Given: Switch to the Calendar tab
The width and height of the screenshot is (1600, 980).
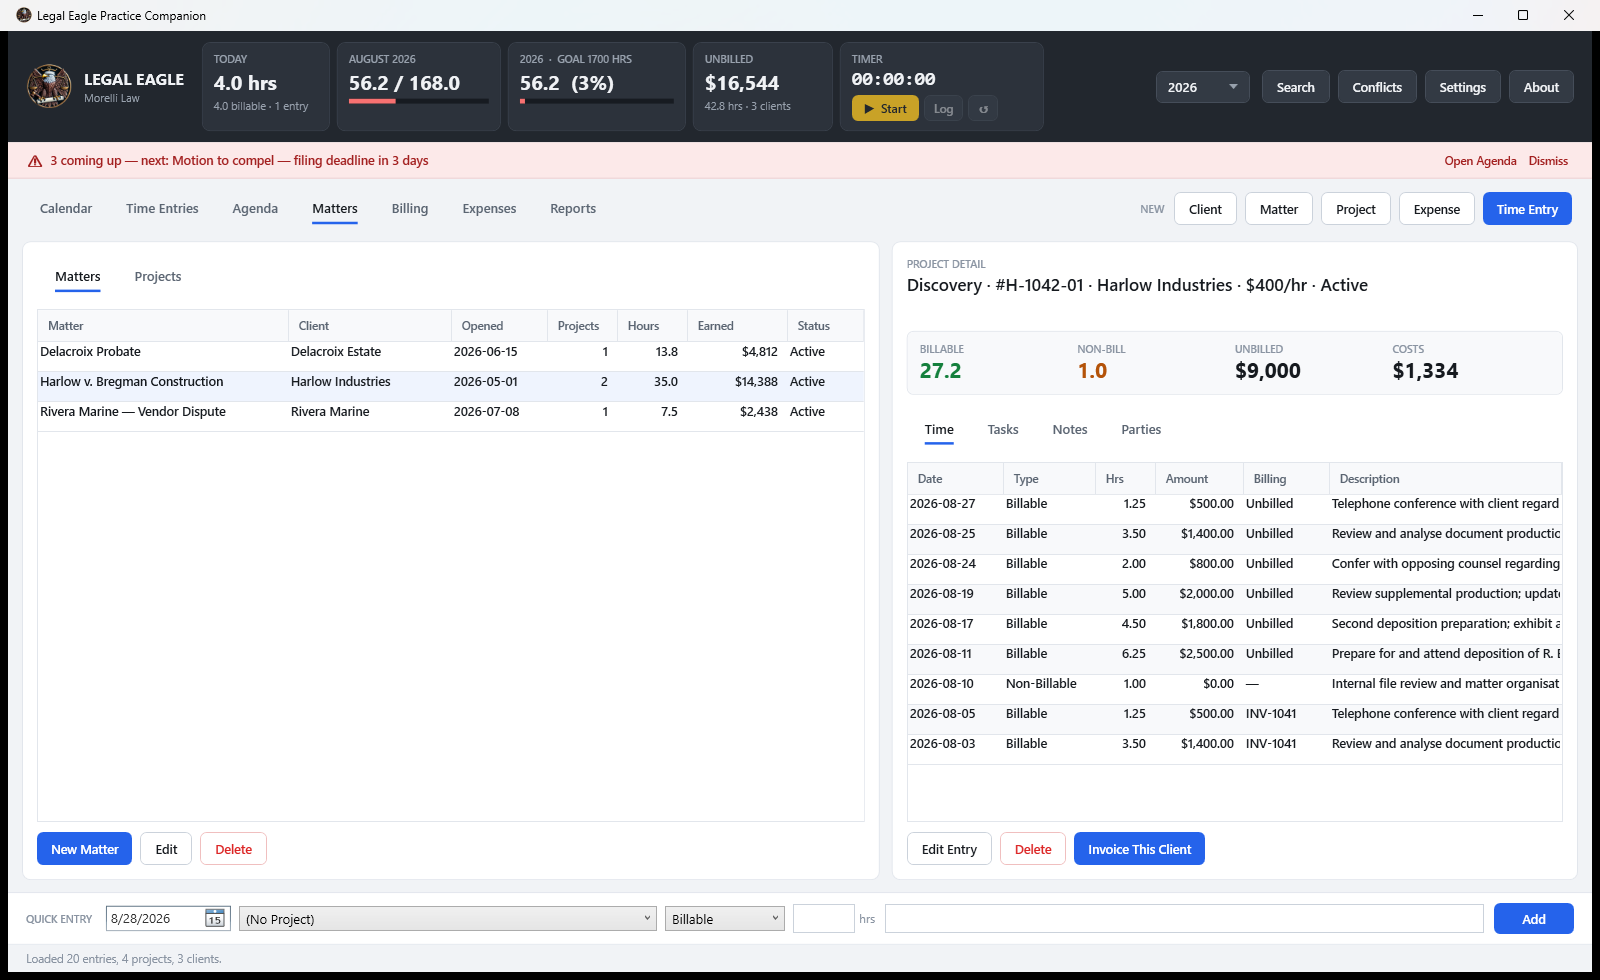Looking at the screenshot, I should click(x=66, y=209).
